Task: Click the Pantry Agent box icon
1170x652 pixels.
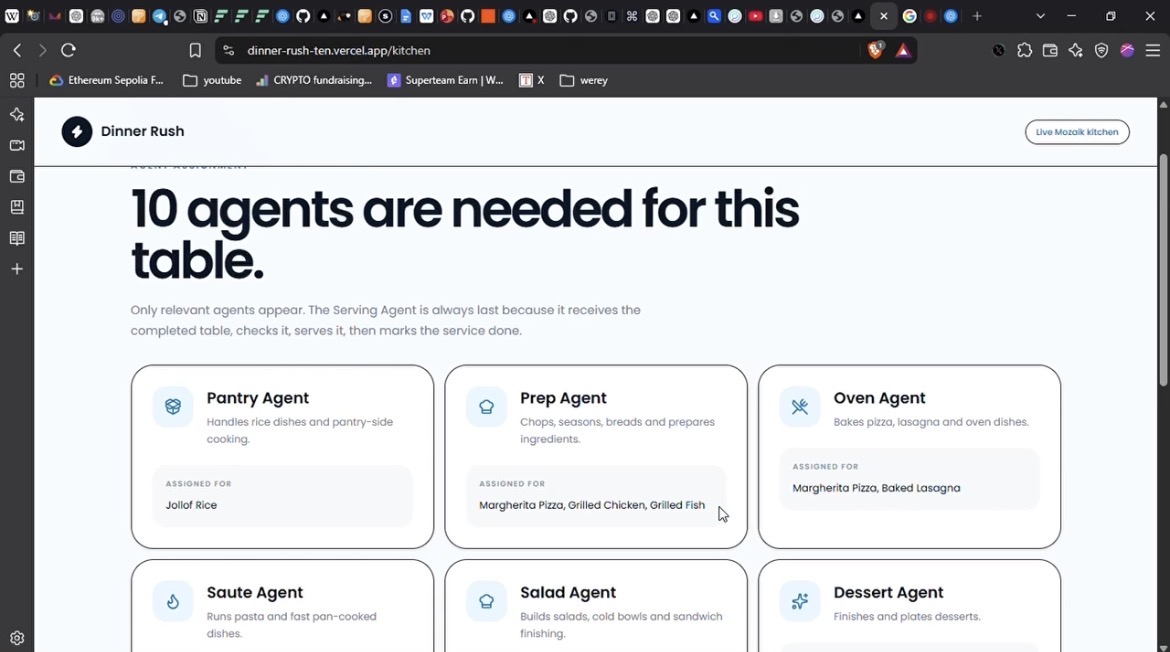Action: 173,407
